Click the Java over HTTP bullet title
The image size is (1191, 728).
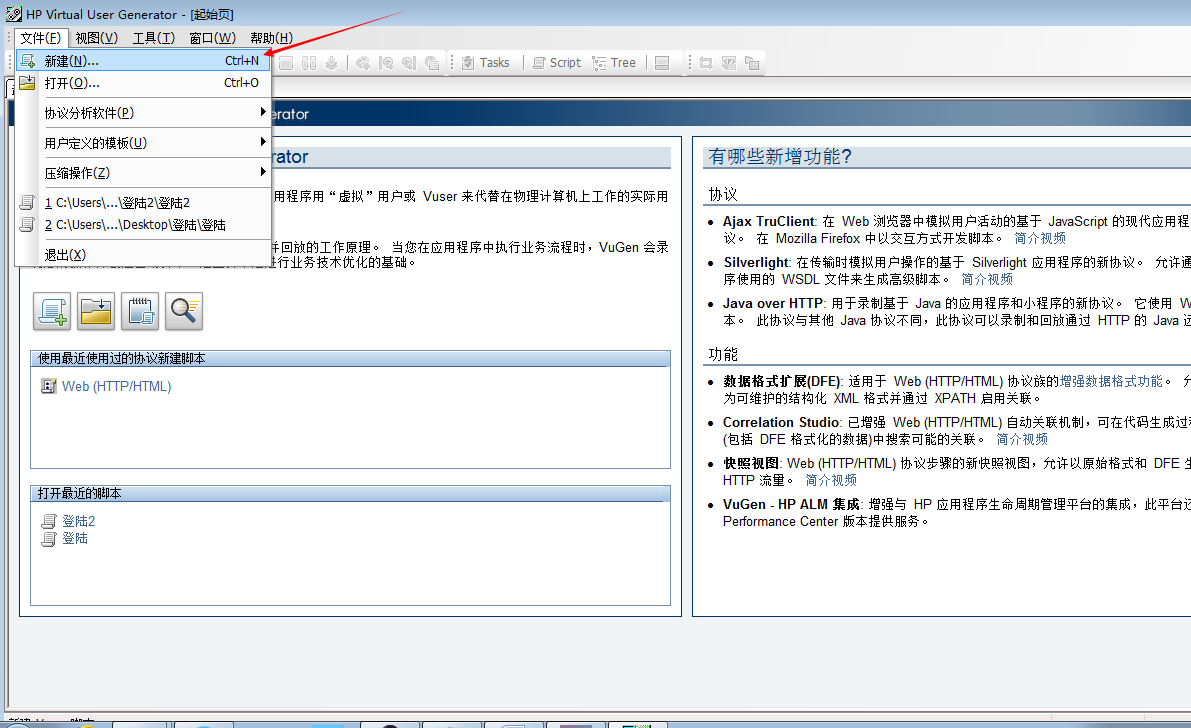click(772, 303)
